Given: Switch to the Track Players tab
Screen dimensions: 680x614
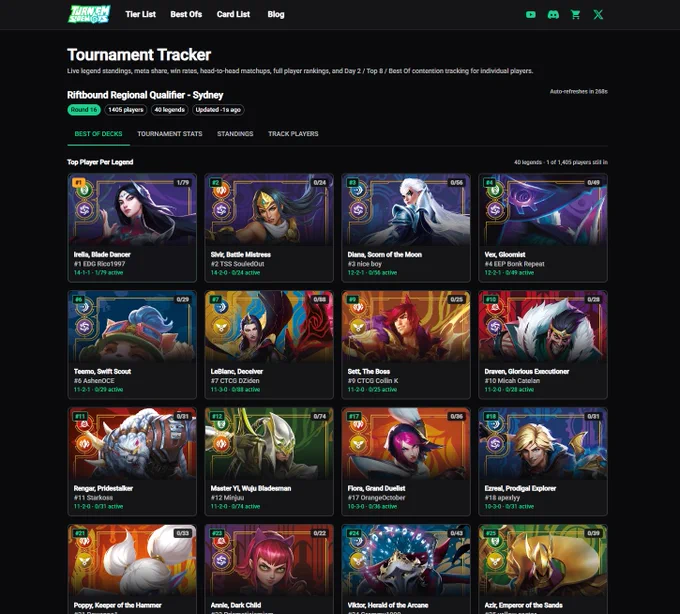Looking at the screenshot, I should coord(293,134).
